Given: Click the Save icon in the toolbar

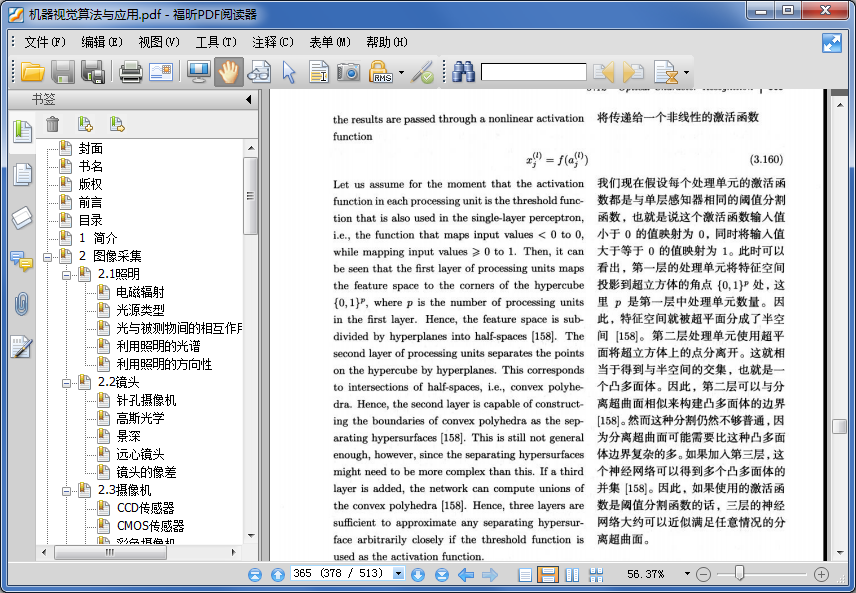Looking at the screenshot, I should point(63,72).
